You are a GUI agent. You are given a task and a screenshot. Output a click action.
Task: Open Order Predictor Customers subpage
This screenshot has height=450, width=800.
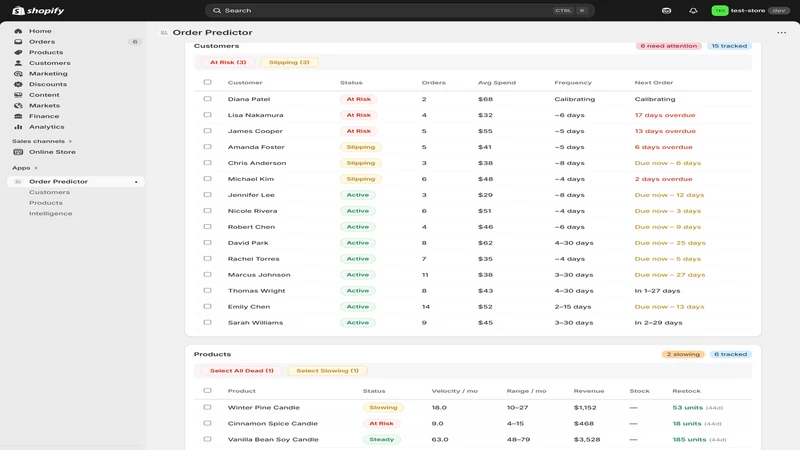49,192
